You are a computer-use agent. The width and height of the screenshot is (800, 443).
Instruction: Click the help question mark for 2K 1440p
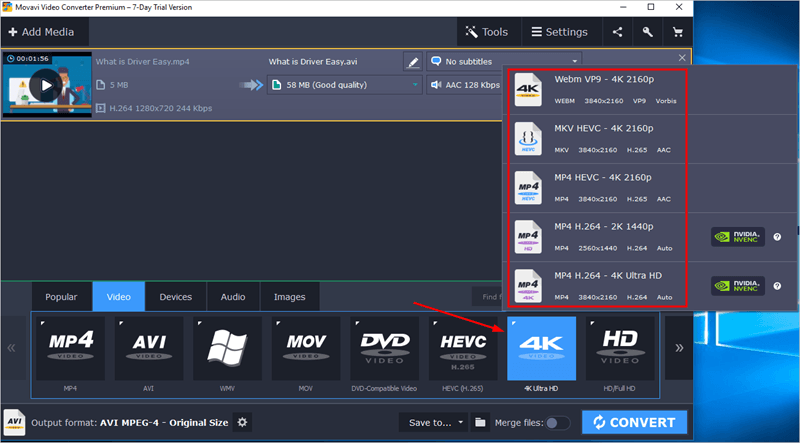pos(777,237)
